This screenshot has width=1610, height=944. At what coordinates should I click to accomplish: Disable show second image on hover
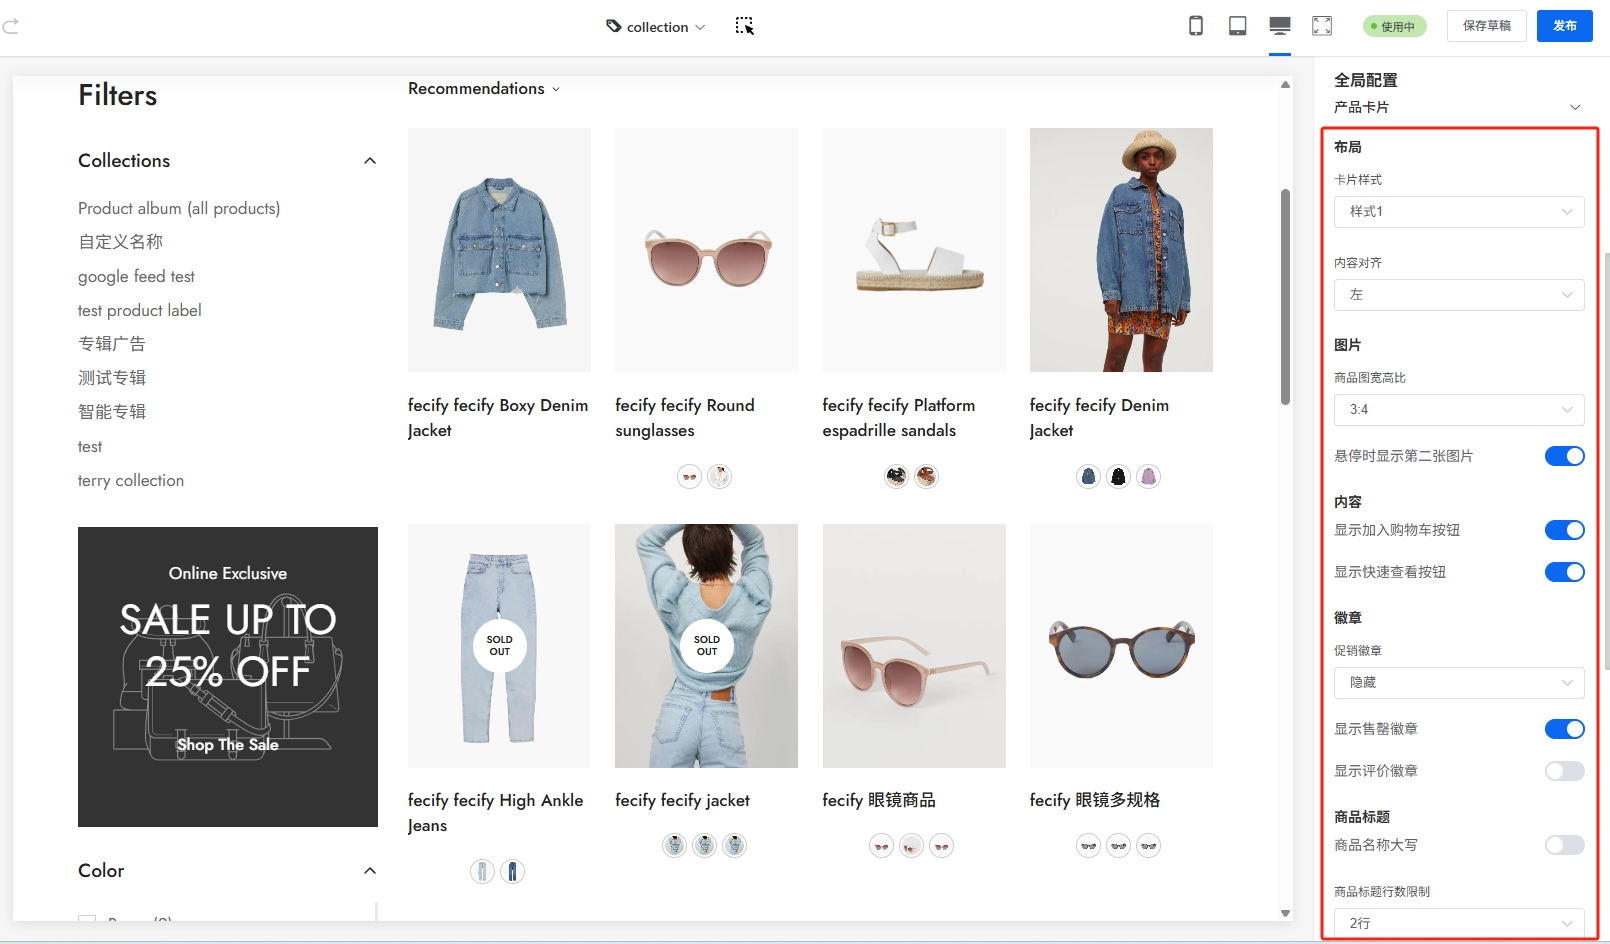click(x=1564, y=456)
